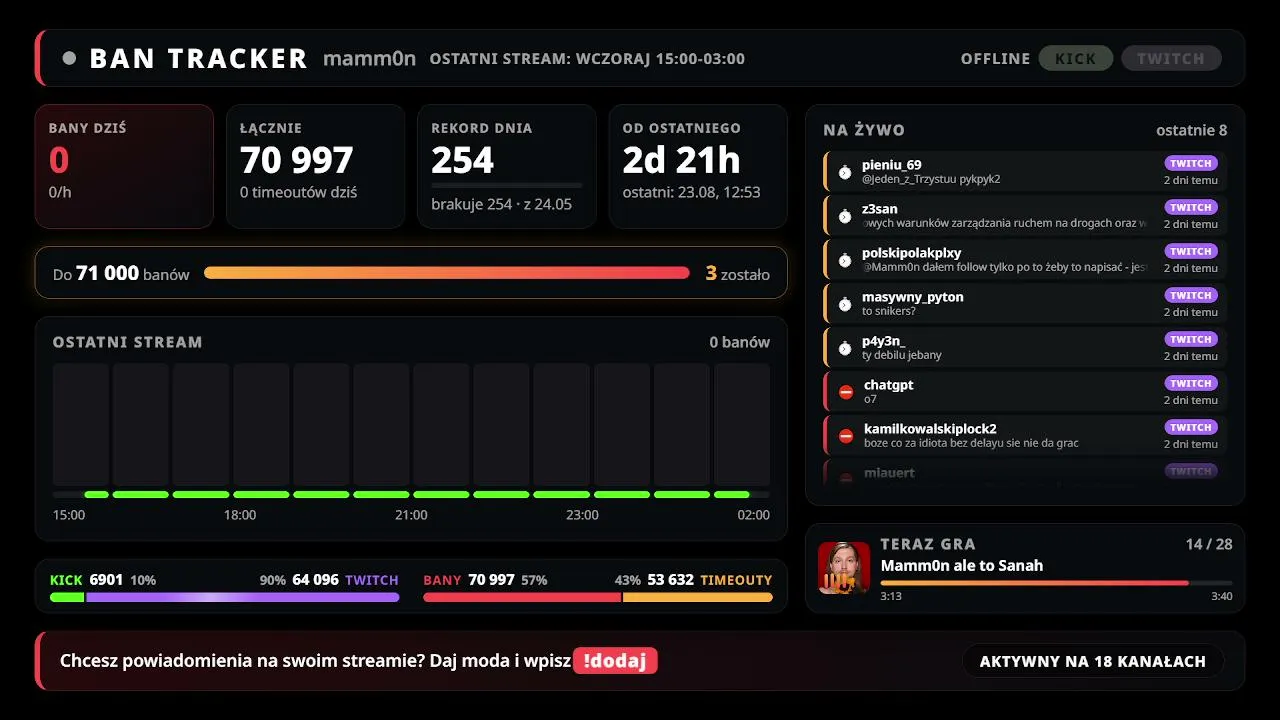Click the message 'ty debilu jebany'
Viewport: 1280px width, 720px height.
click(902, 355)
